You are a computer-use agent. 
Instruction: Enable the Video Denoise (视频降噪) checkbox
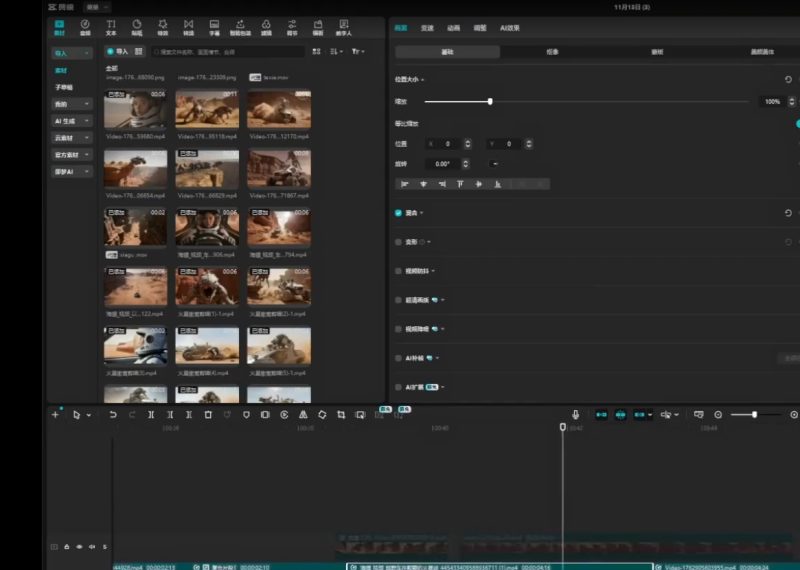pyautogui.click(x=398, y=329)
